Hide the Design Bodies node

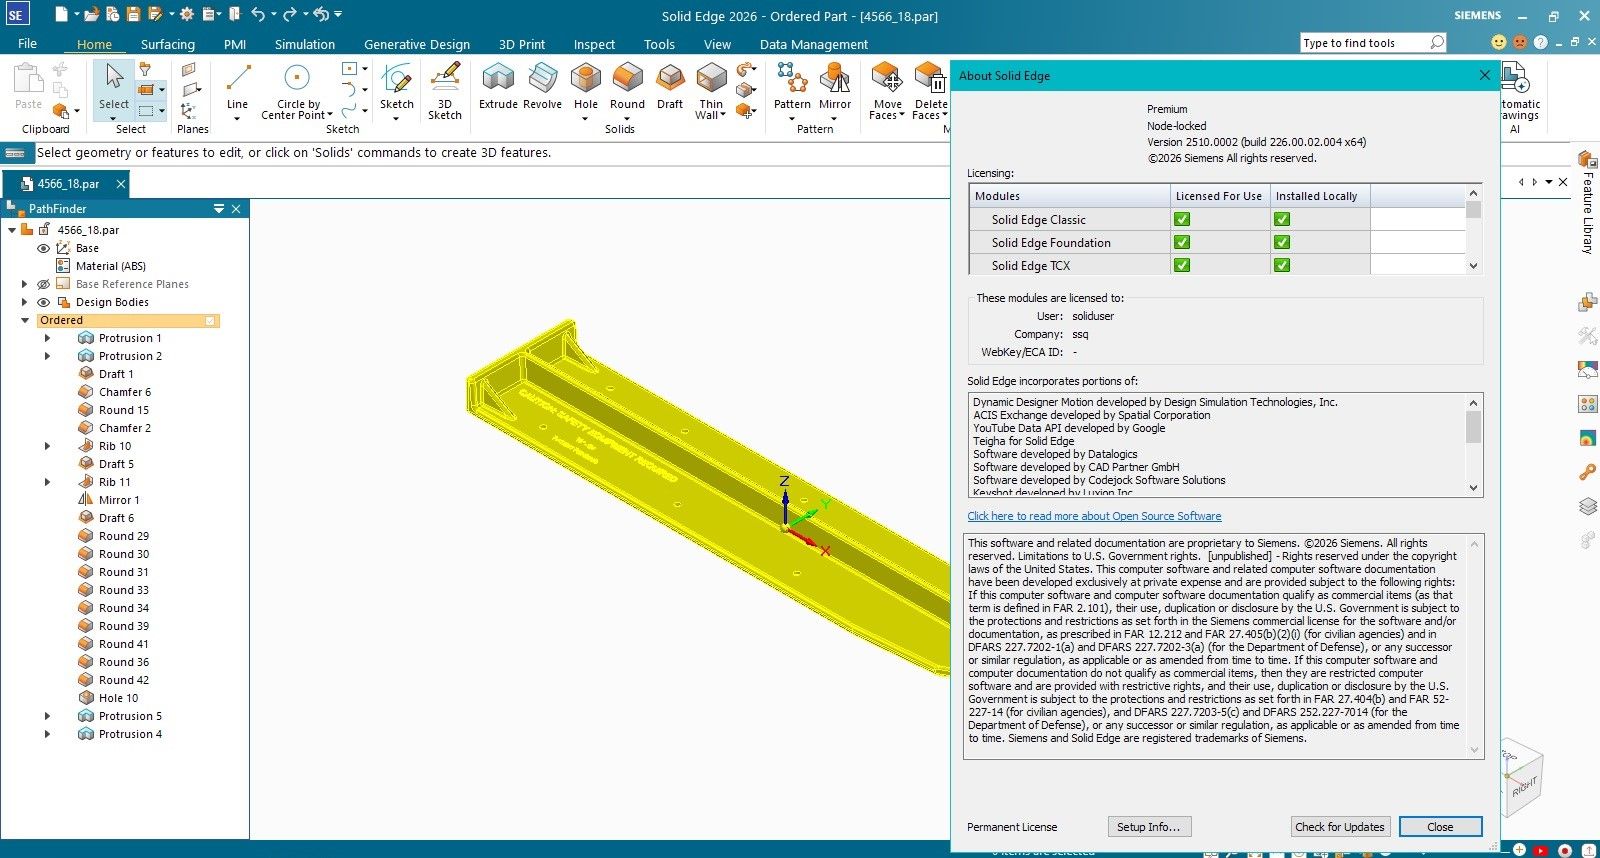[x=43, y=302]
